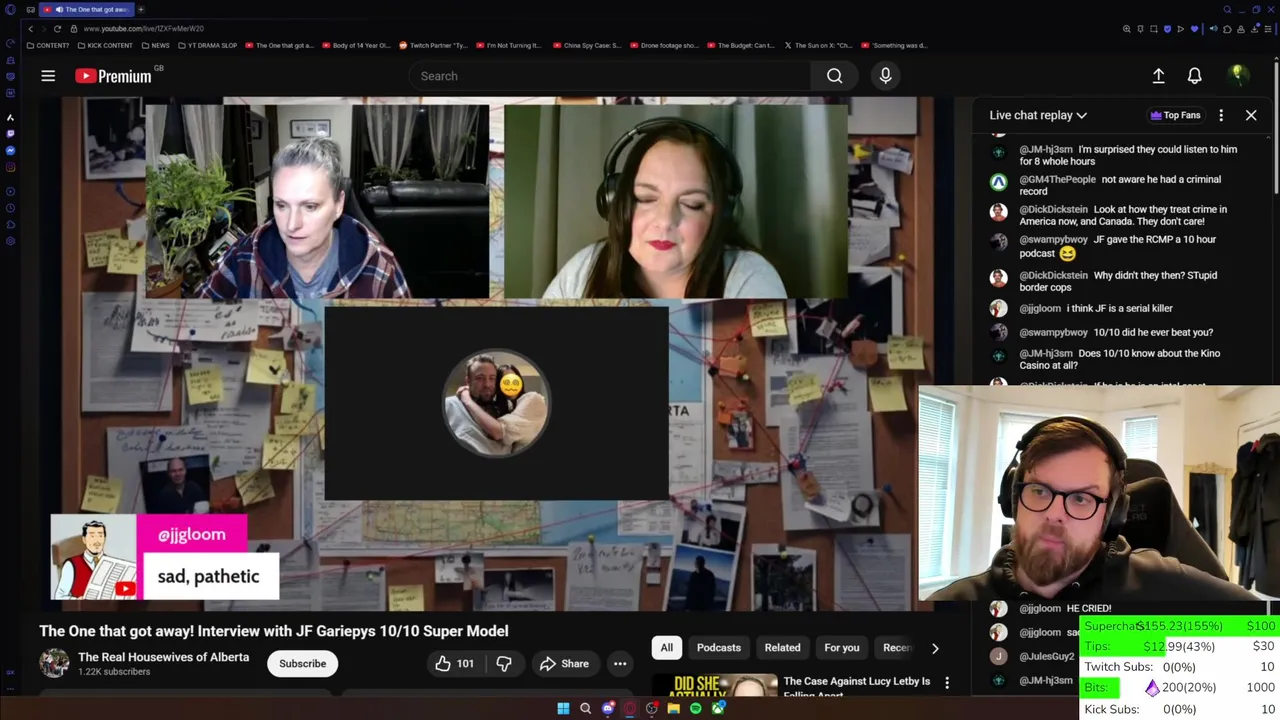Open the Windows Start button

[x=563, y=709]
